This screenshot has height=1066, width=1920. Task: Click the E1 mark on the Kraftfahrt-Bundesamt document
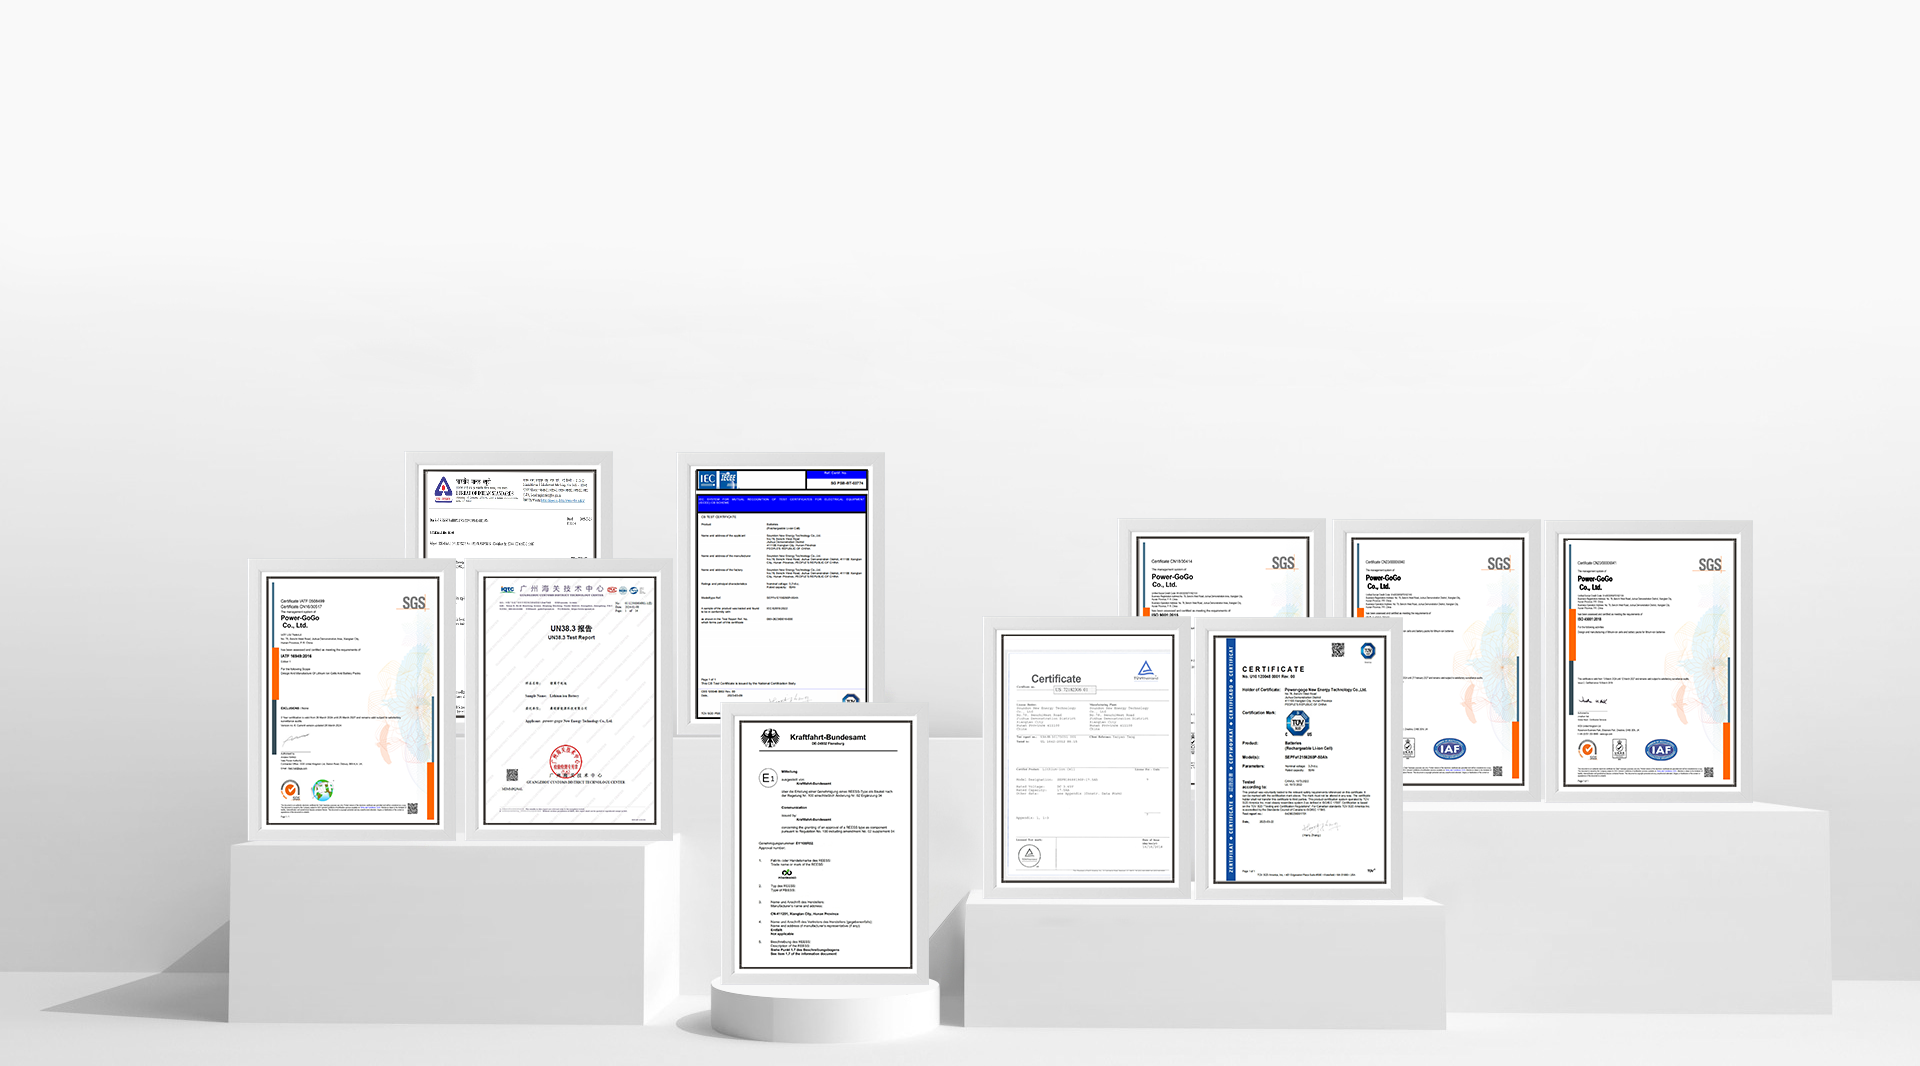[x=768, y=778]
